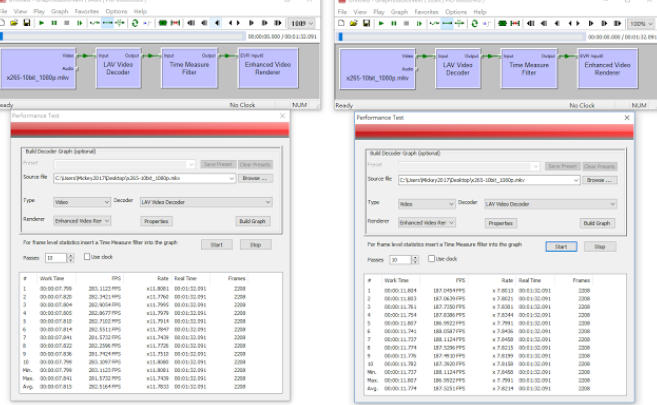Click the seek bar in right window
Screen dimensions: 657x405
click(x=462, y=37)
